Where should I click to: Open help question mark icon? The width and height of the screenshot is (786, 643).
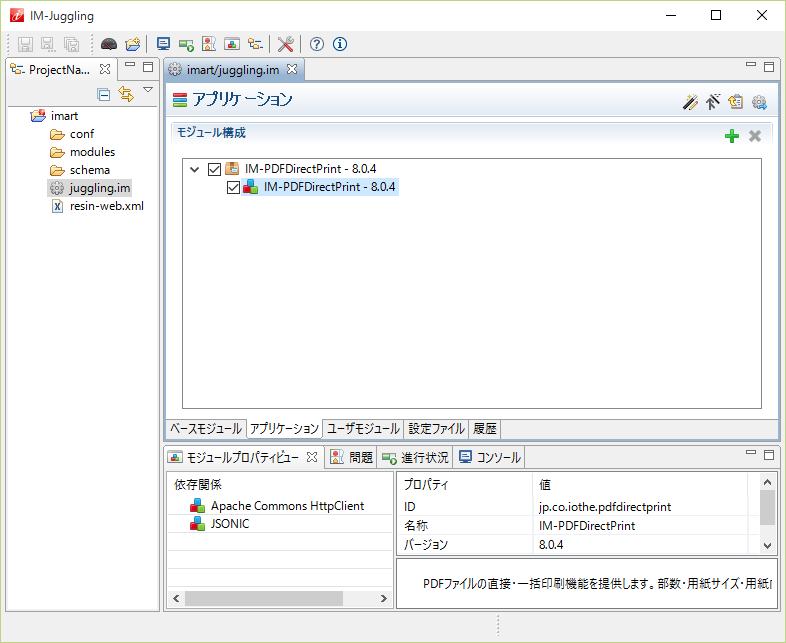click(x=317, y=44)
